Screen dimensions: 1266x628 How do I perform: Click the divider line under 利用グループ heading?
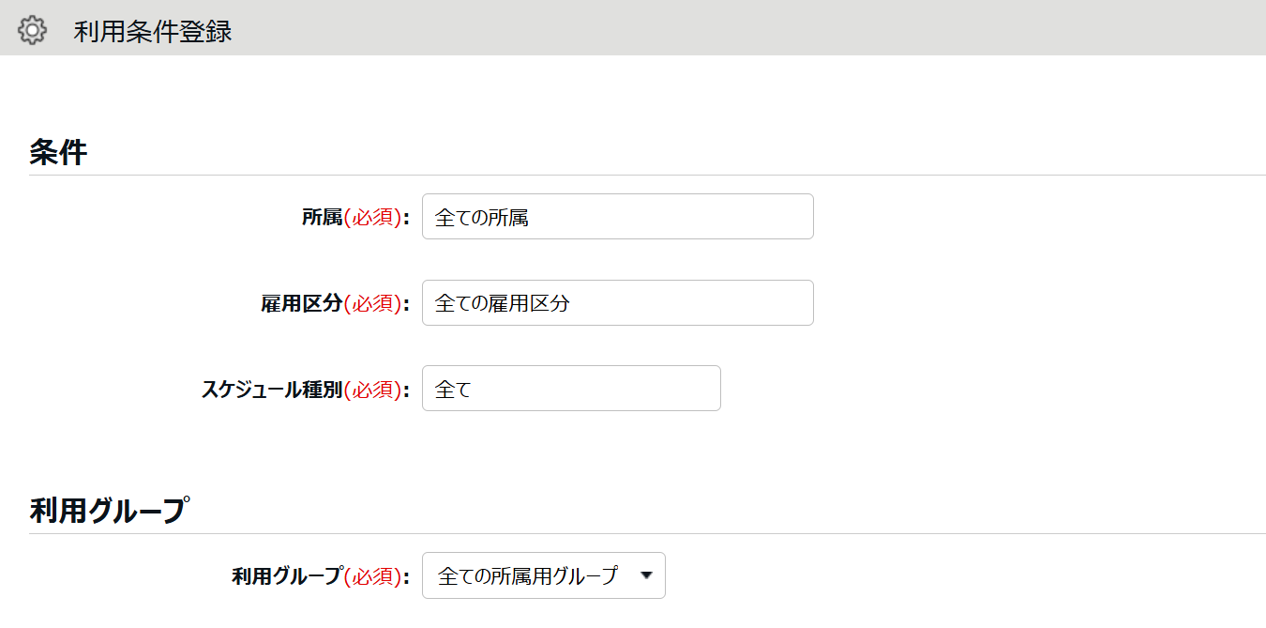(x=647, y=533)
